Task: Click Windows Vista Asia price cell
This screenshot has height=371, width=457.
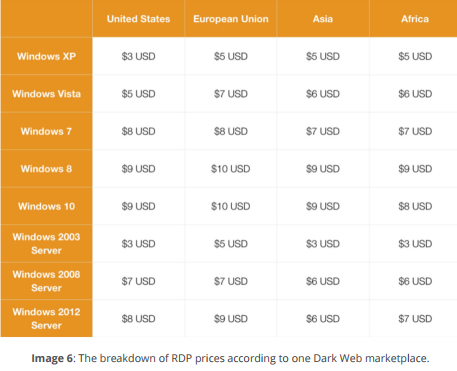Action: tap(323, 94)
